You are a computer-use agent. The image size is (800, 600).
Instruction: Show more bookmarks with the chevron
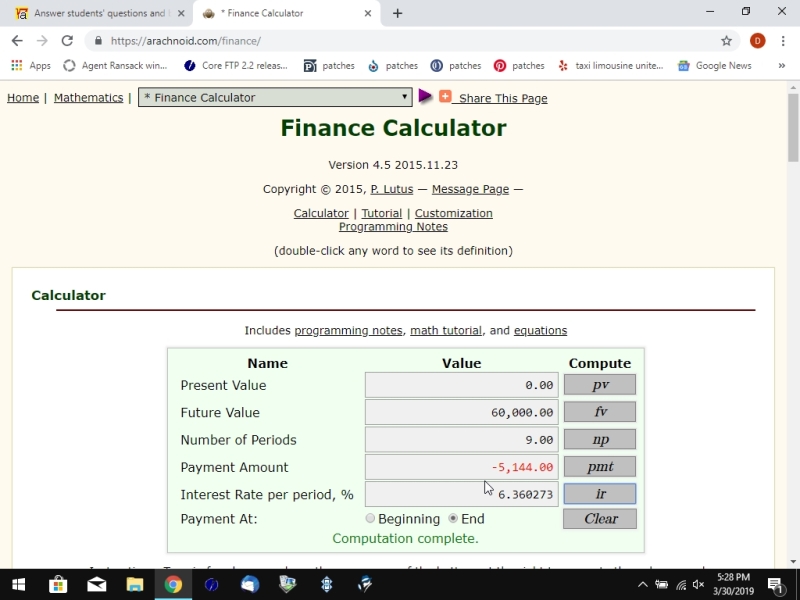coord(781,65)
